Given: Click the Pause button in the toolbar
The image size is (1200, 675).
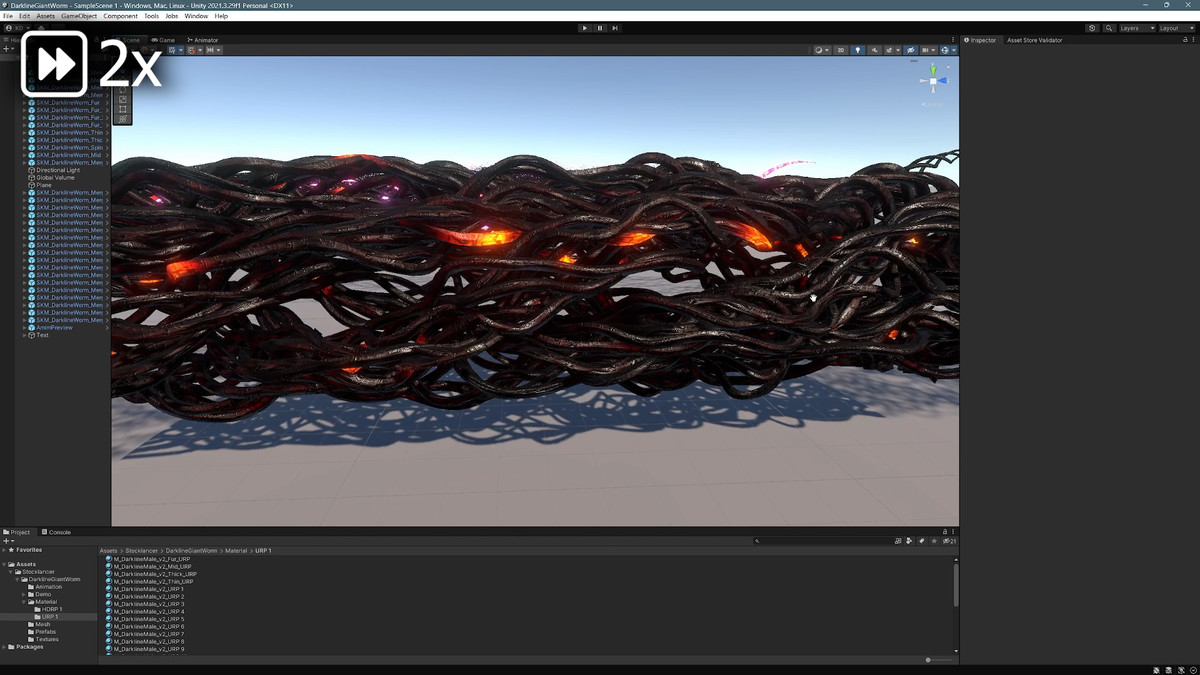Looking at the screenshot, I should pos(600,28).
